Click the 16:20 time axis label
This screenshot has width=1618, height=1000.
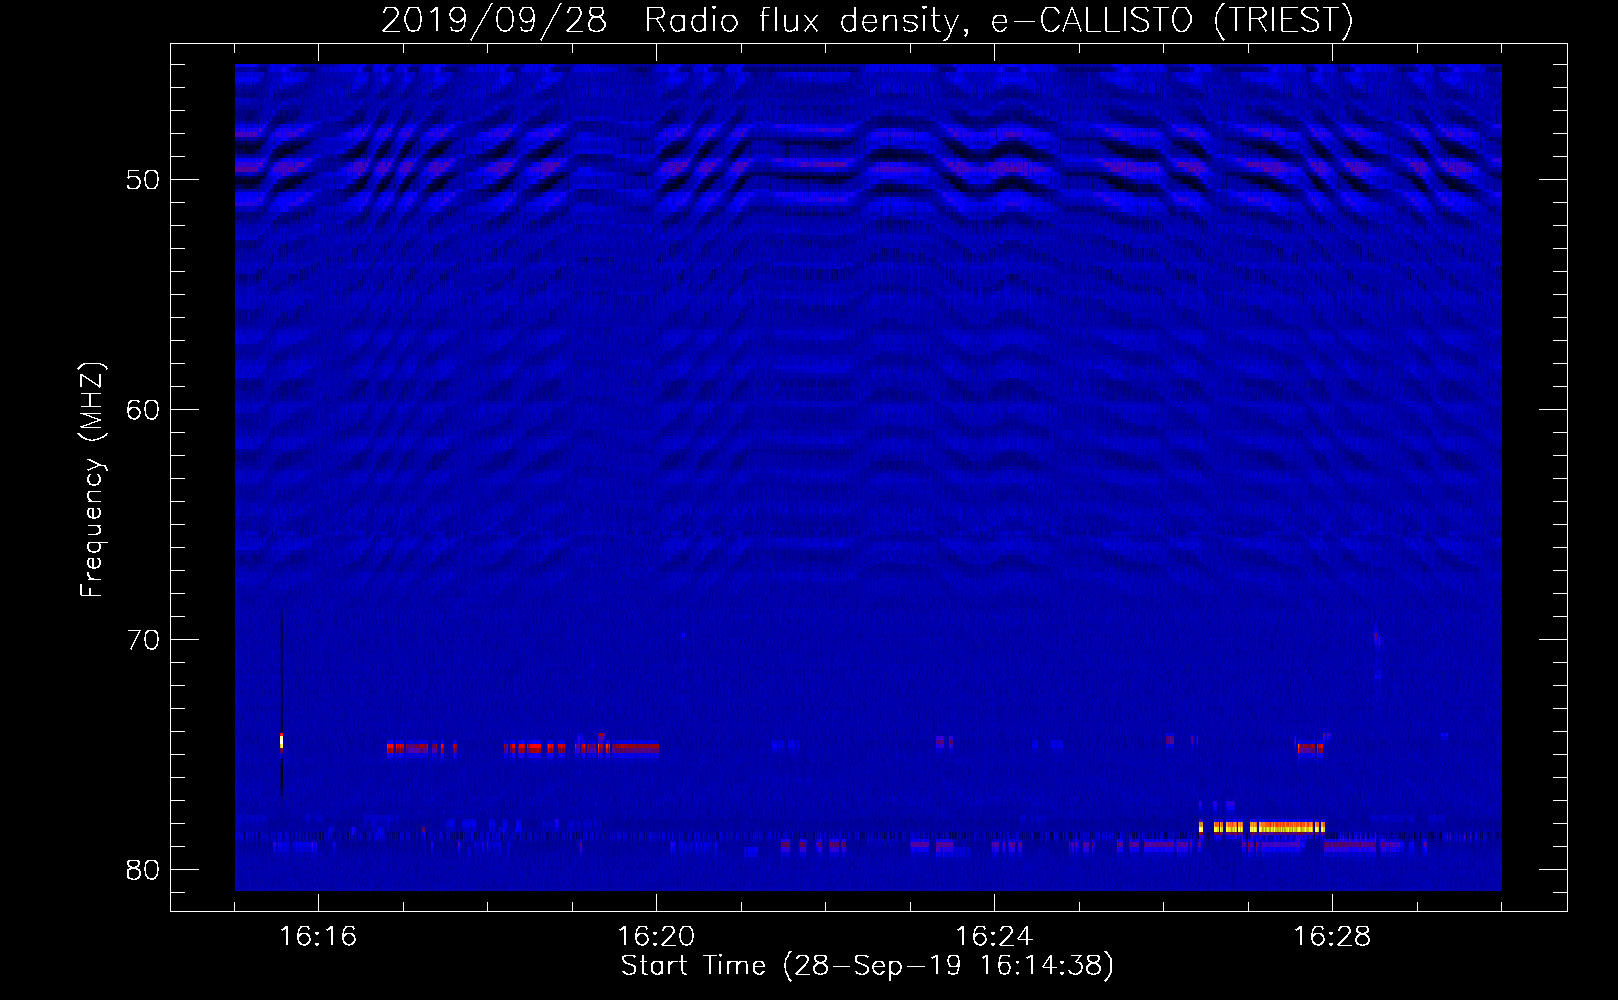click(x=656, y=937)
